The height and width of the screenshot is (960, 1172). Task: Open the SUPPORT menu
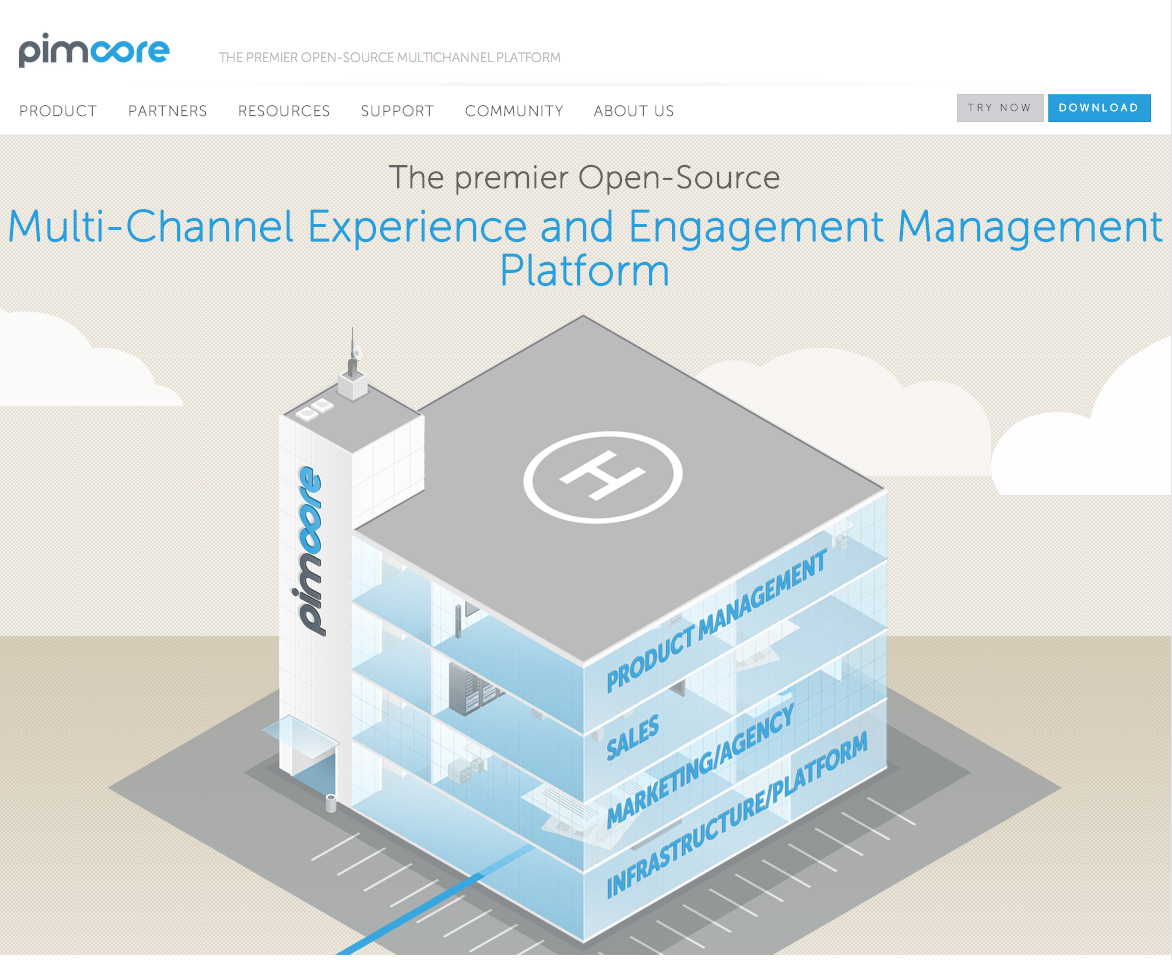click(397, 111)
